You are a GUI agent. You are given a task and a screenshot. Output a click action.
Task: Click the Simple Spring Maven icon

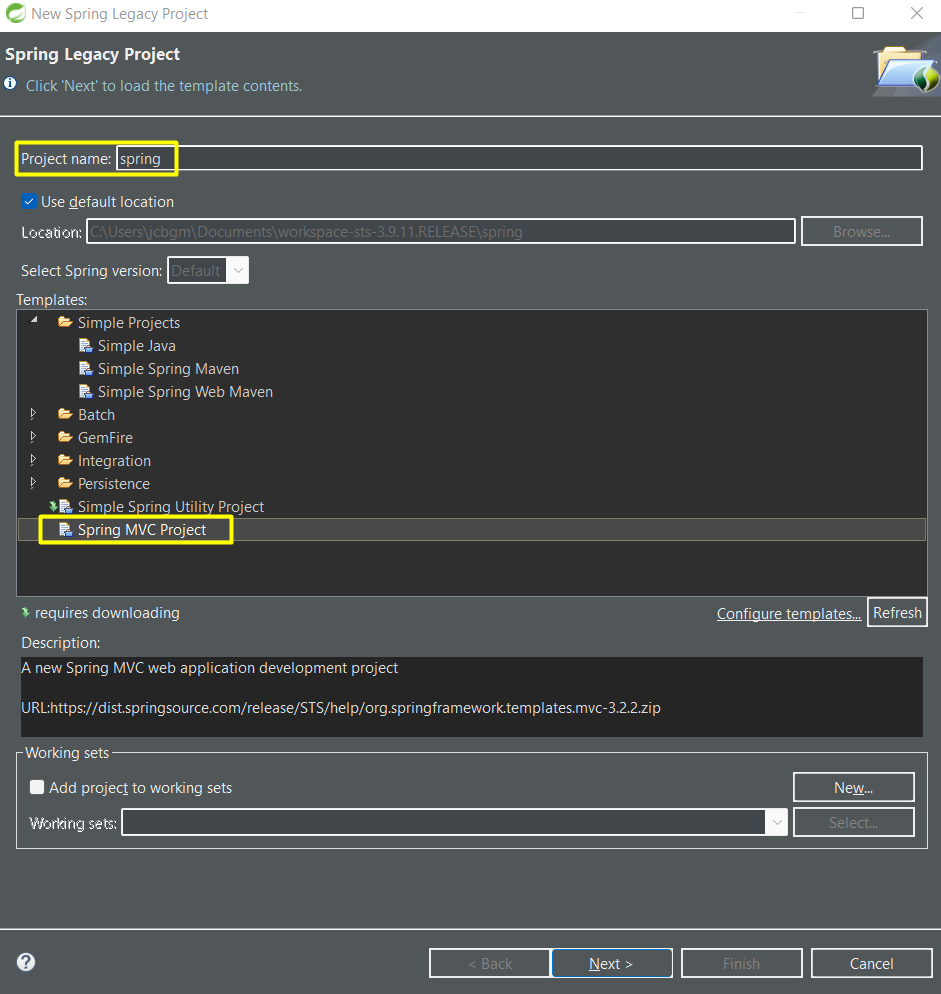(86, 368)
